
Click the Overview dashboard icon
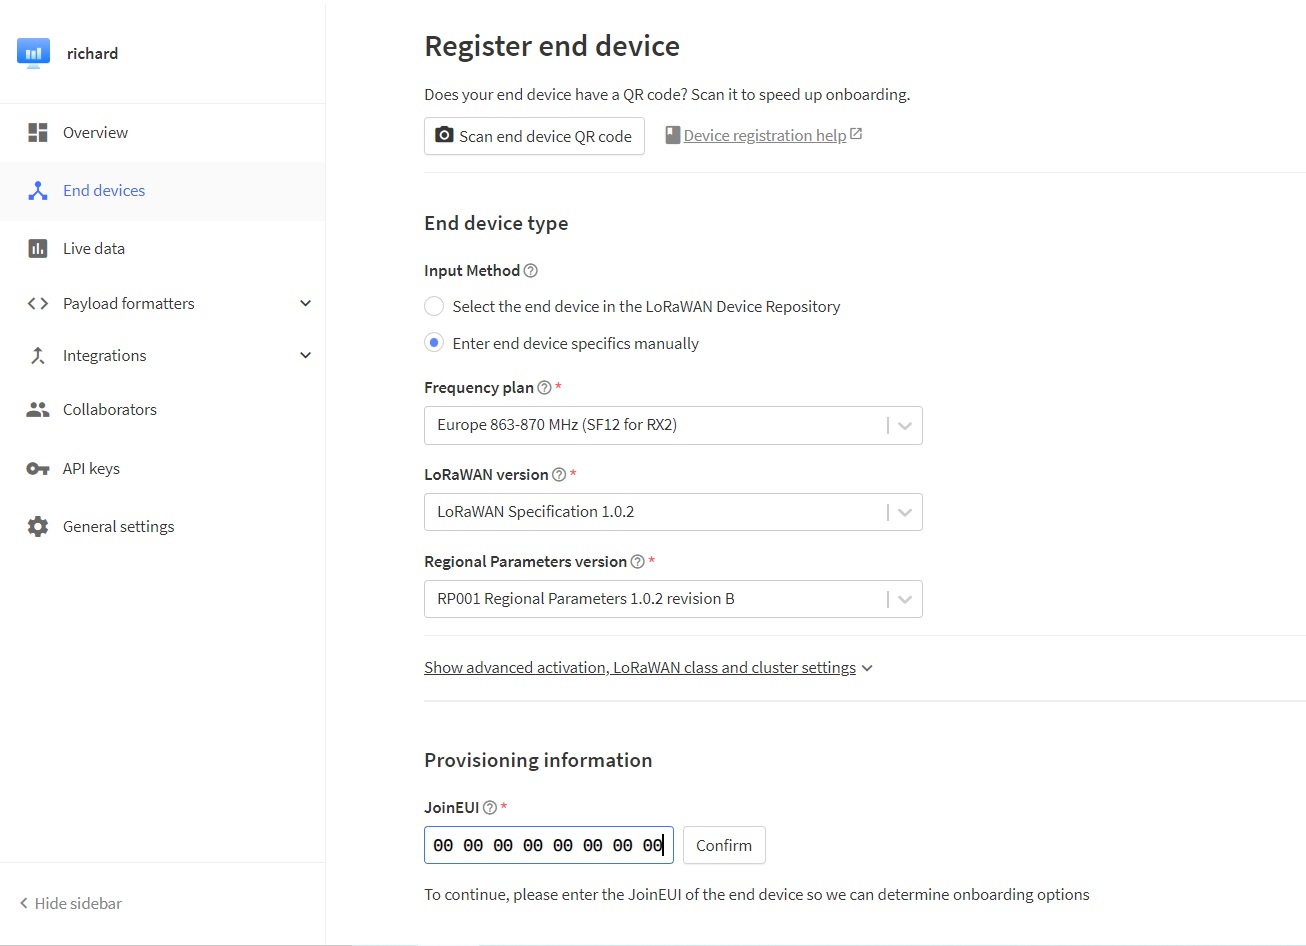(38, 133)
